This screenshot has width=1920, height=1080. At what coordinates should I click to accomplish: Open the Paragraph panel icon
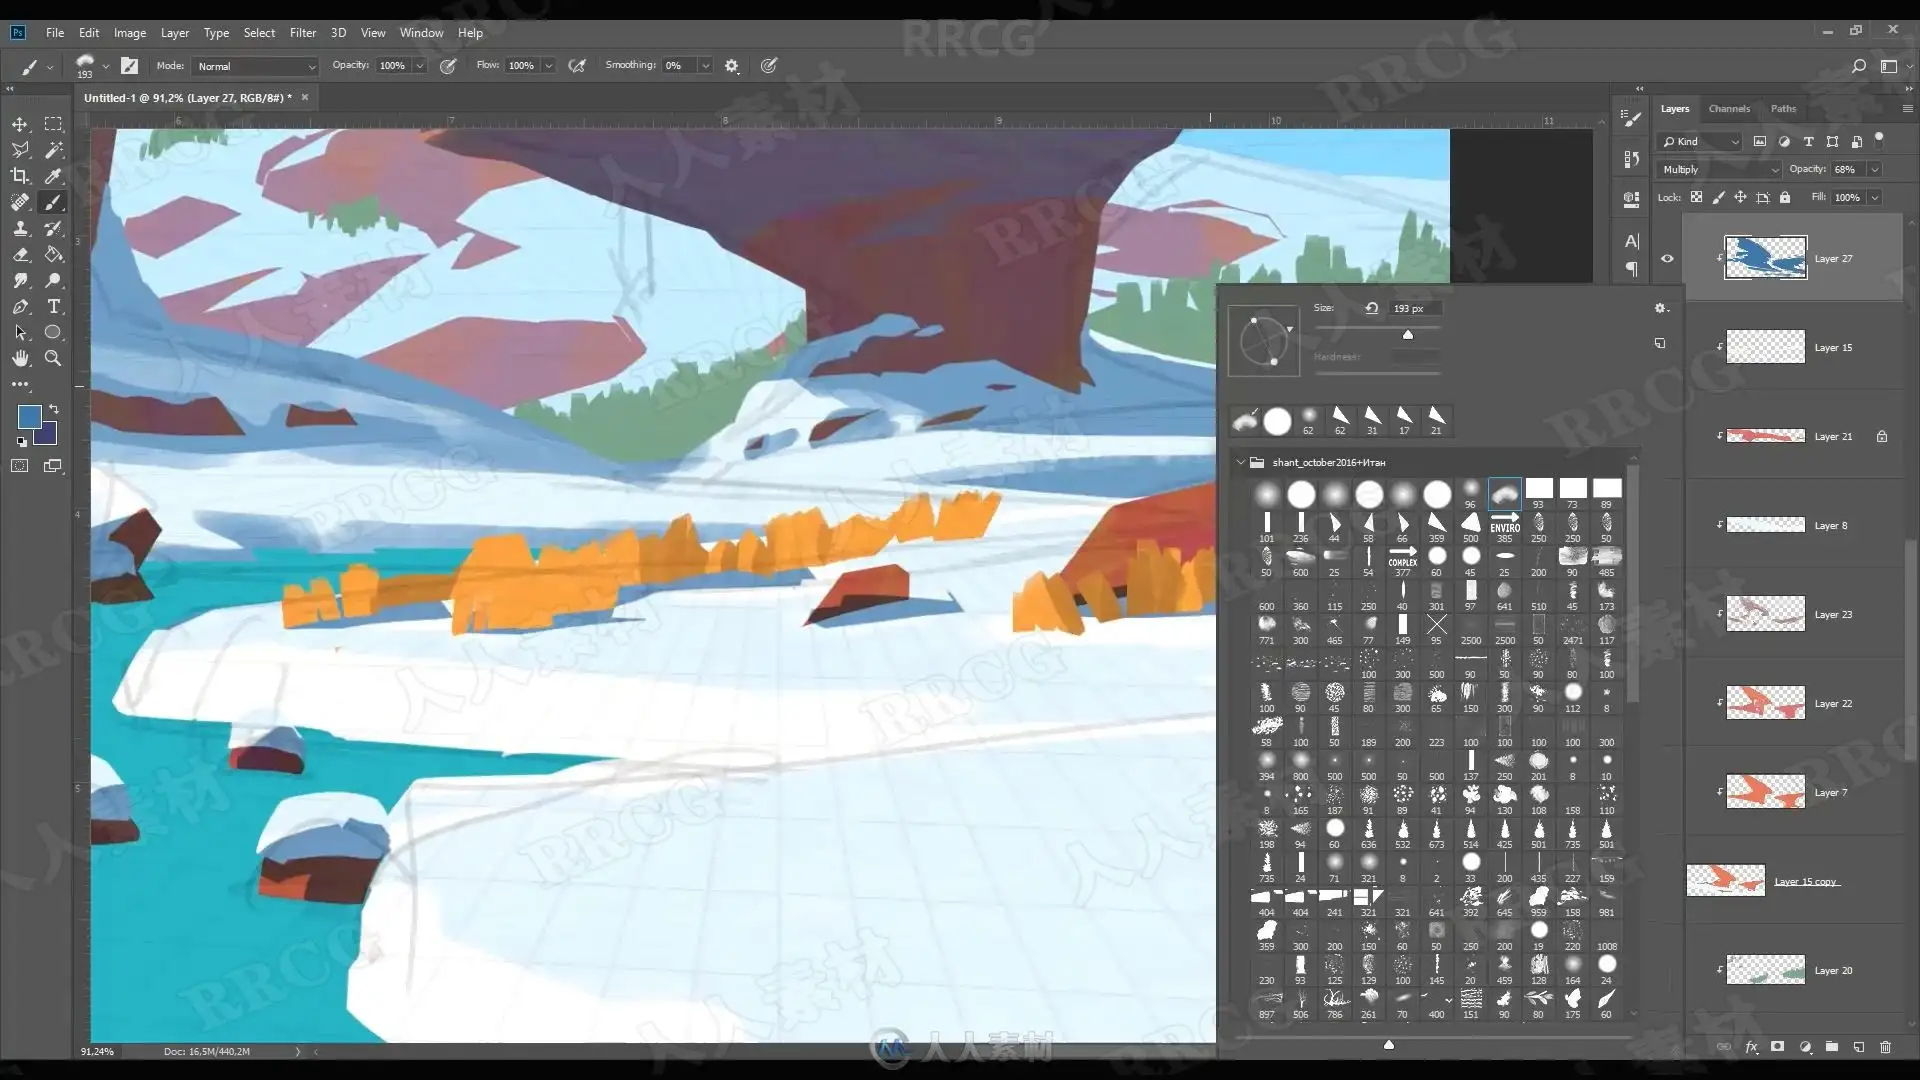[x=1632, y=269]
